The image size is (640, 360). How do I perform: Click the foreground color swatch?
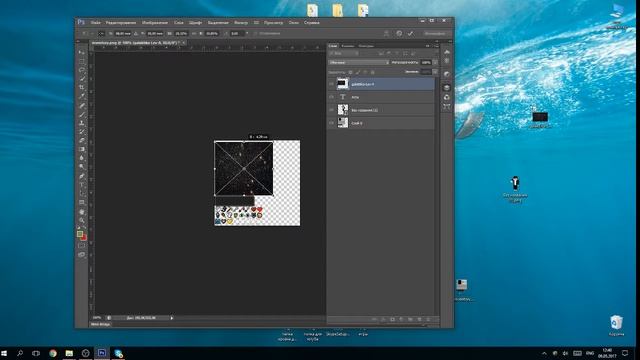(x=80, y=234)
